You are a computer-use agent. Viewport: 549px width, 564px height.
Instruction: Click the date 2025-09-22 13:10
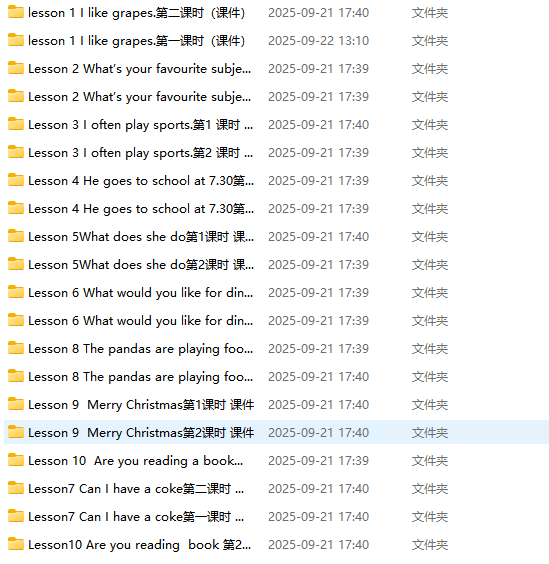tap(318, 41)
